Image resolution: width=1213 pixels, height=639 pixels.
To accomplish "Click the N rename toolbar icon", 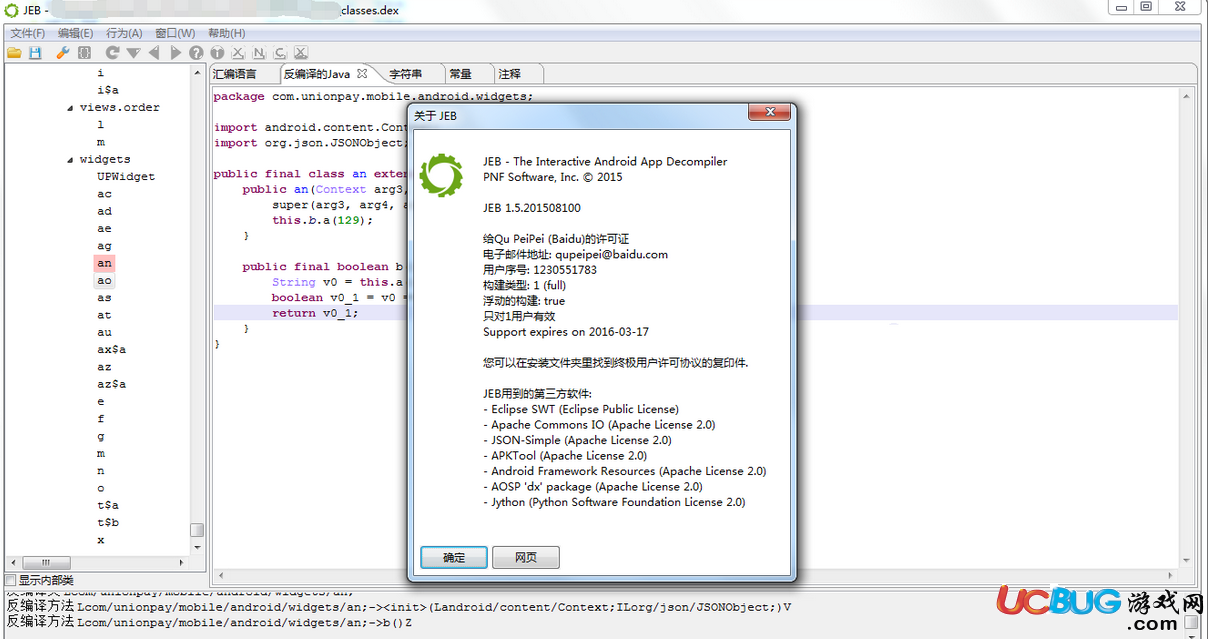I will tap(259, 52).
